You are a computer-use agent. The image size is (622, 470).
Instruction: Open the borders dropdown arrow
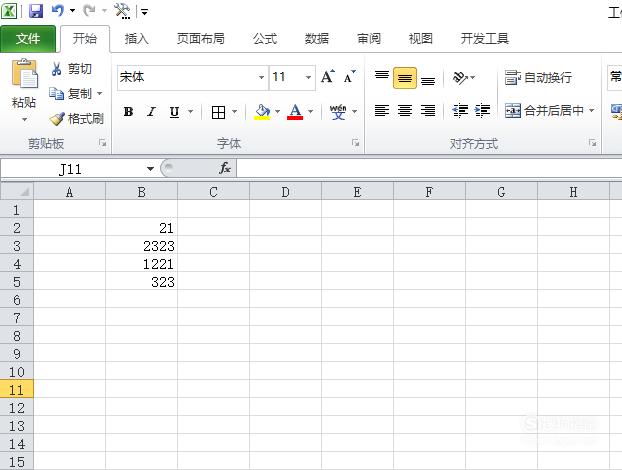(234, 112)
